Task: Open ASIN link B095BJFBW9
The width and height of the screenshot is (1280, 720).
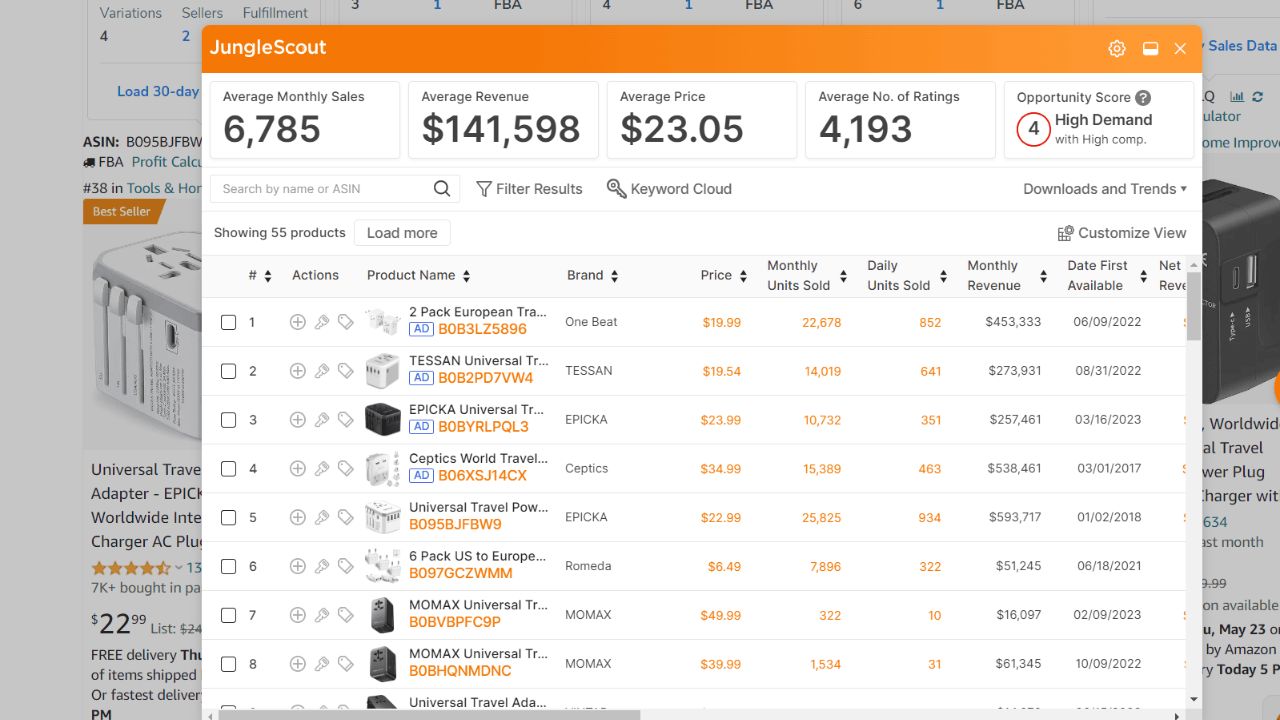Action: 455,524
